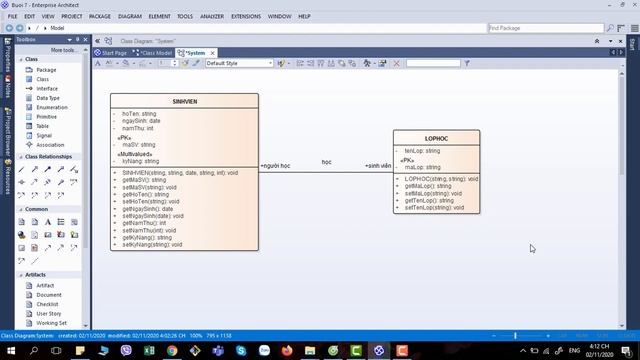Click the text format 'A' icon in diagram toolbar
The width and height of the screenshot is (640, 360).
click(x=98, y=63)
